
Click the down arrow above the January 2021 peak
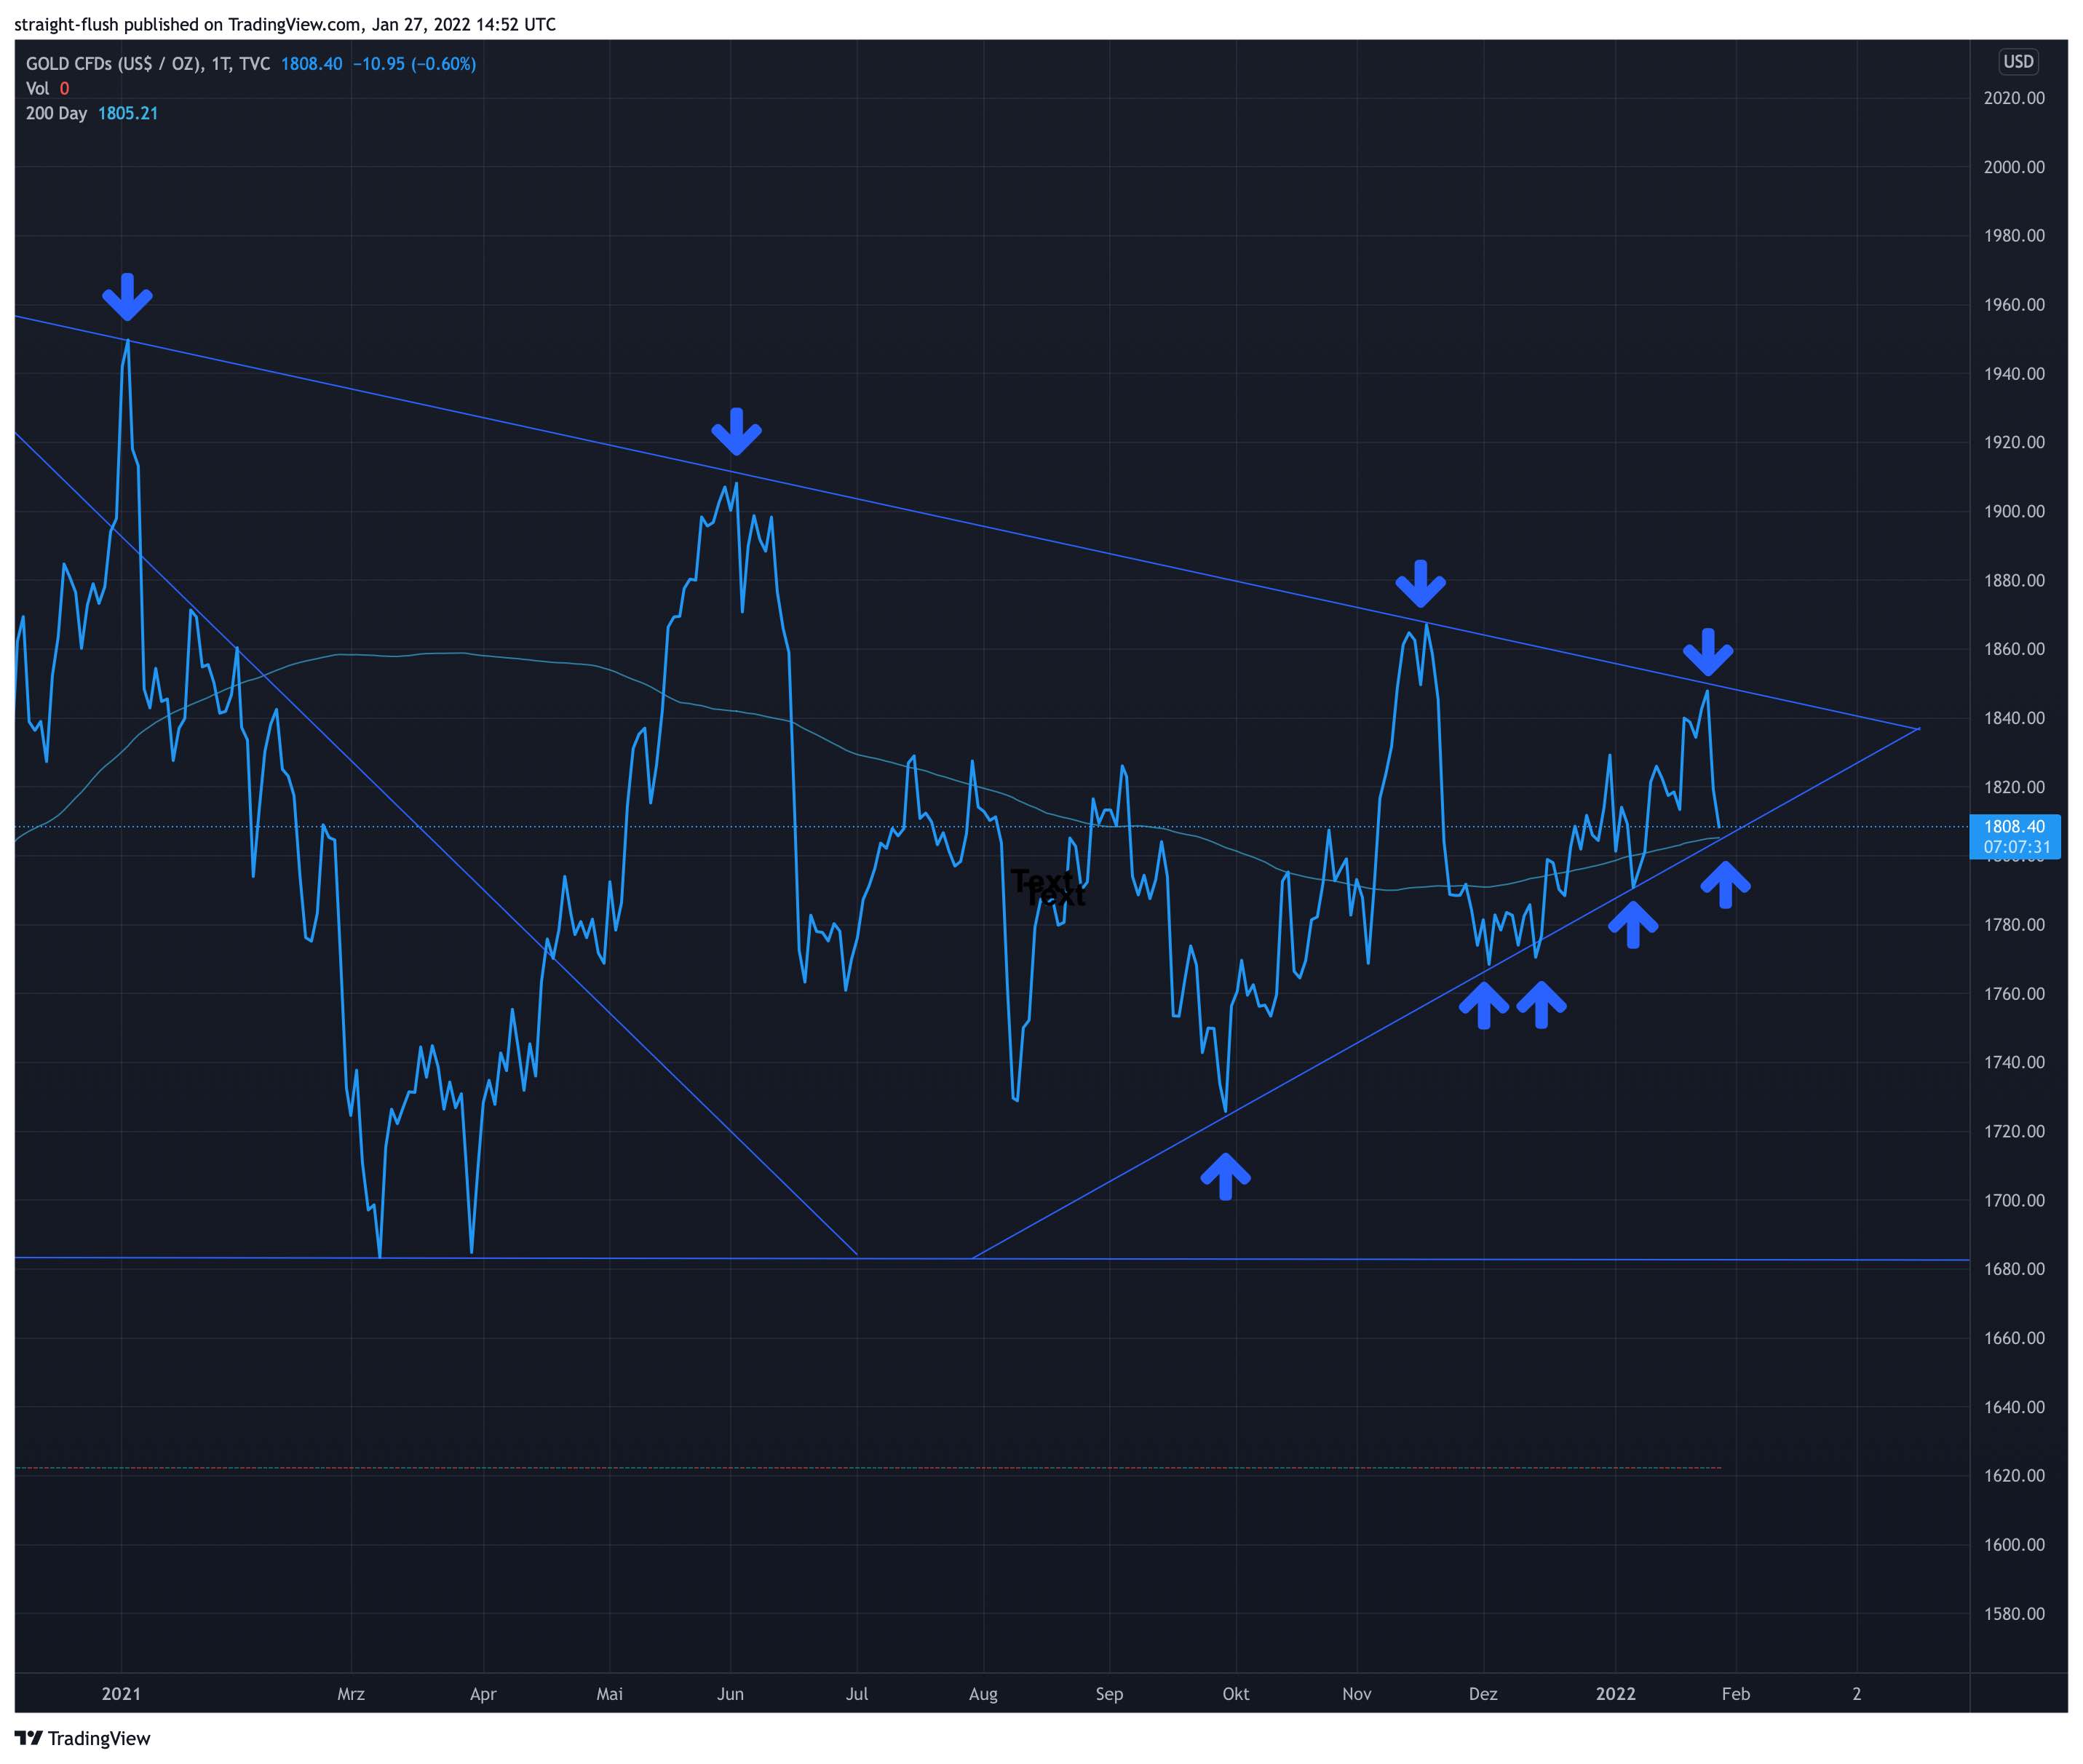click(x=127, y=298)
